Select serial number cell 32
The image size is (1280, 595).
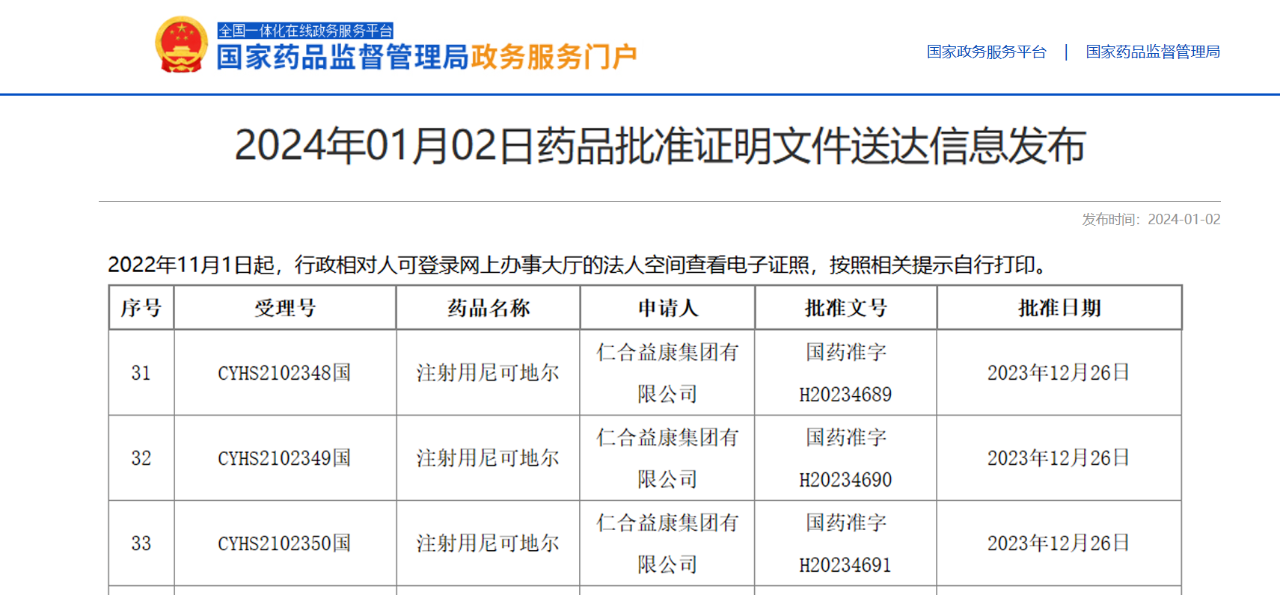pos(141,458)
